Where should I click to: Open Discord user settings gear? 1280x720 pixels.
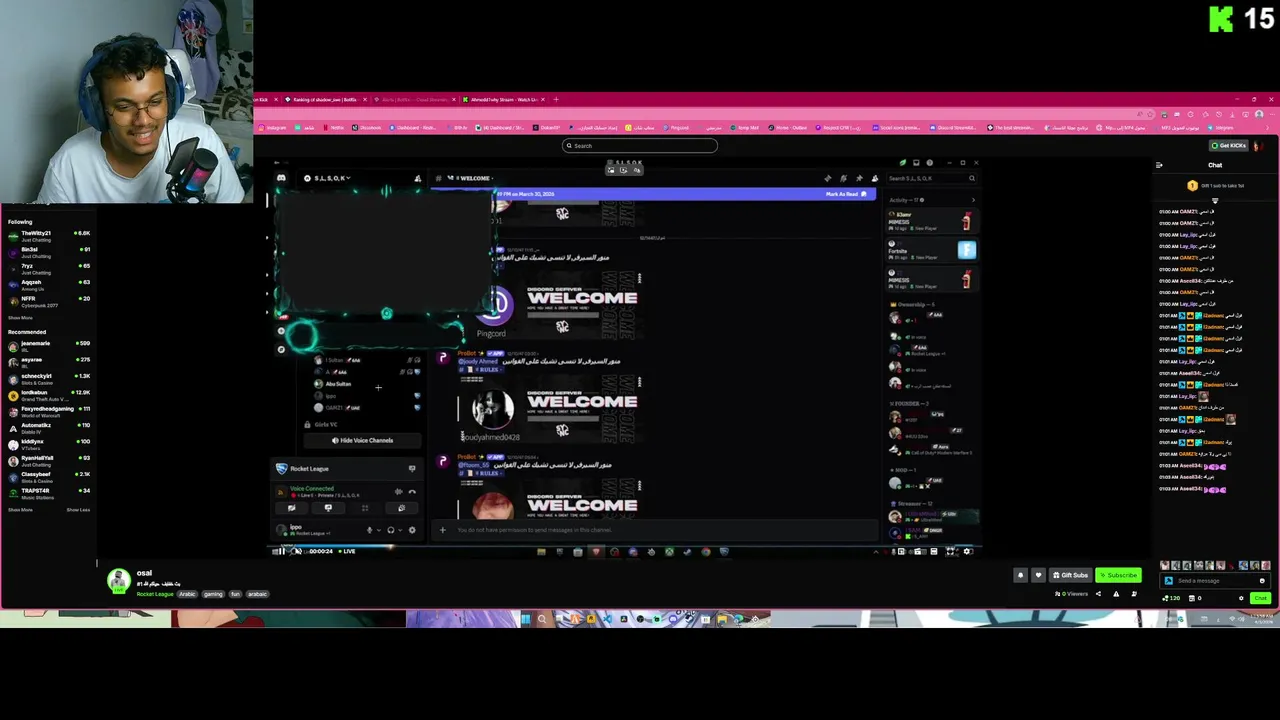coord(412,530)
